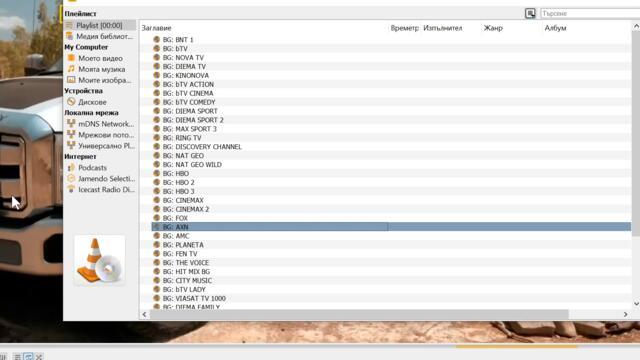Select mDNS Network Discovery
The width and height of the screenshot is (640, 360).
(106, 124)
